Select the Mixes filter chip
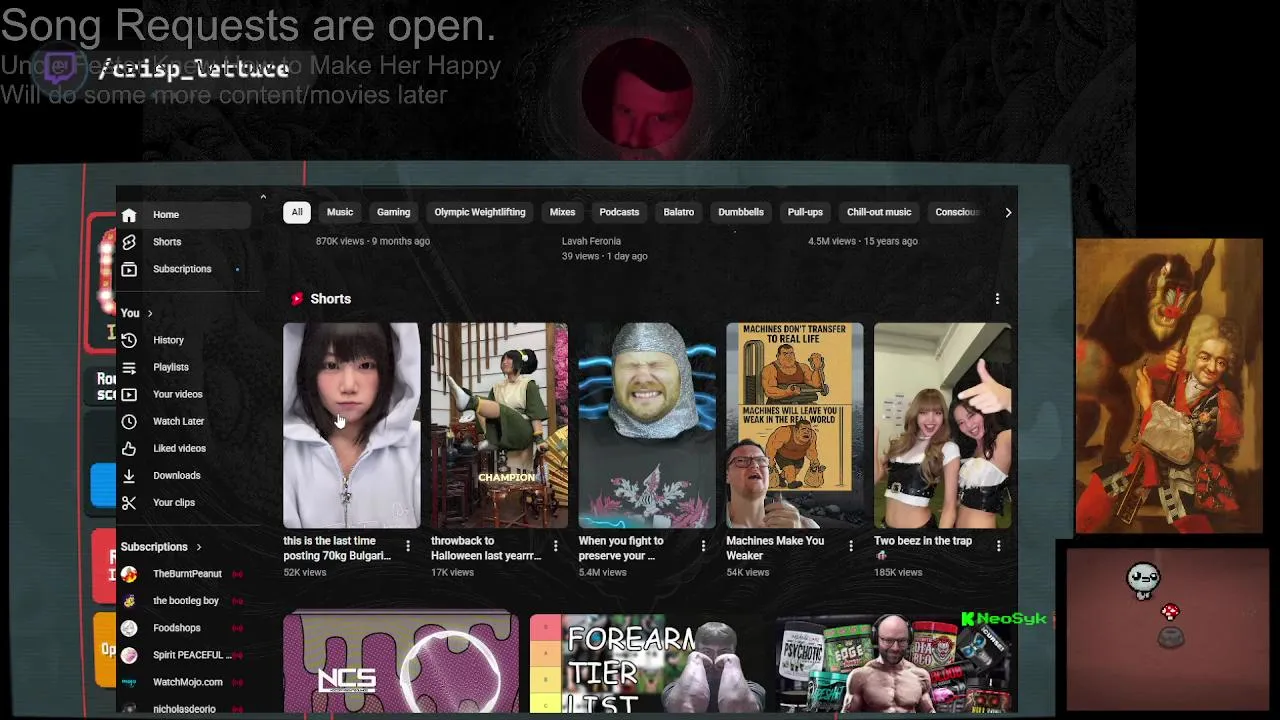The height and width of the screenshot is (720, 1280). 562,212
